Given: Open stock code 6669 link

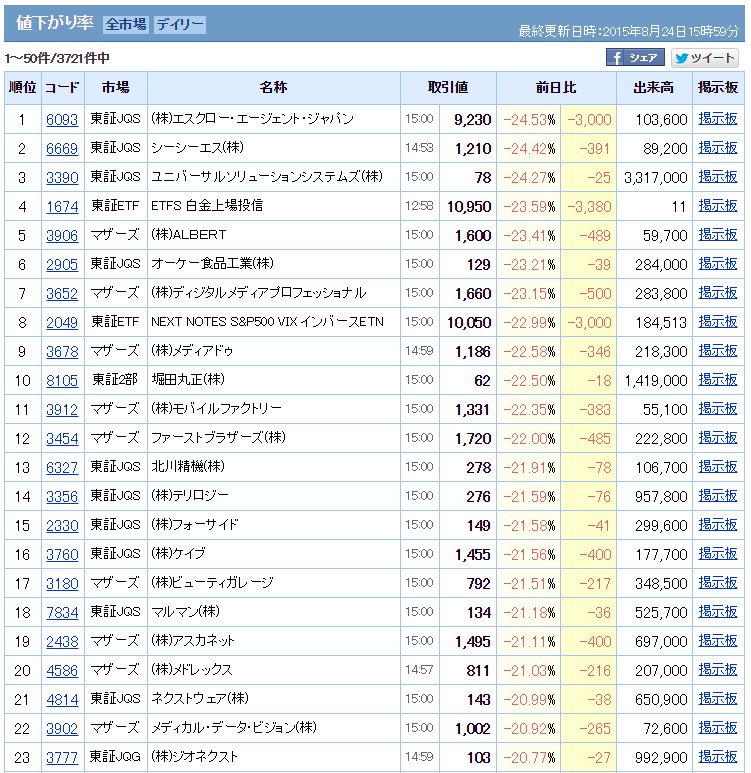Looking at the screenshot, I should pyautogui.click(x=62, y=148).
